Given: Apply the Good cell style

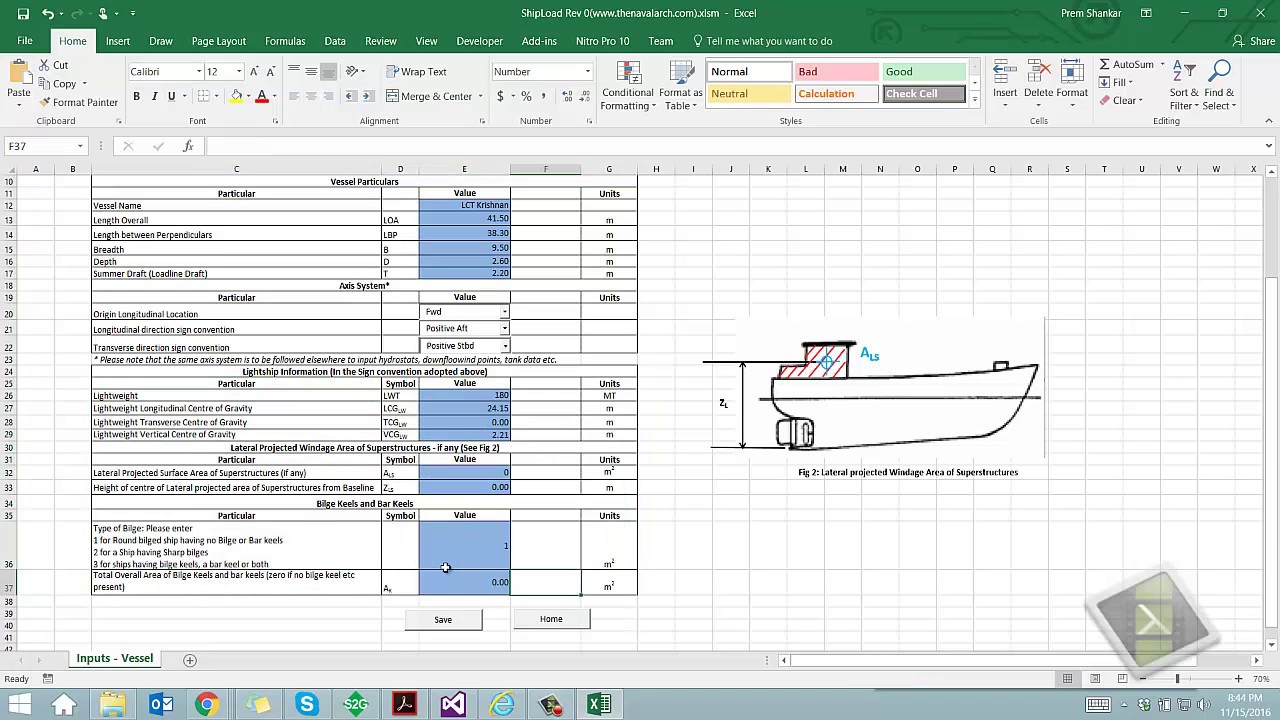Looking at the screenshot, I should pyautogui.click(x=924, y=71).
